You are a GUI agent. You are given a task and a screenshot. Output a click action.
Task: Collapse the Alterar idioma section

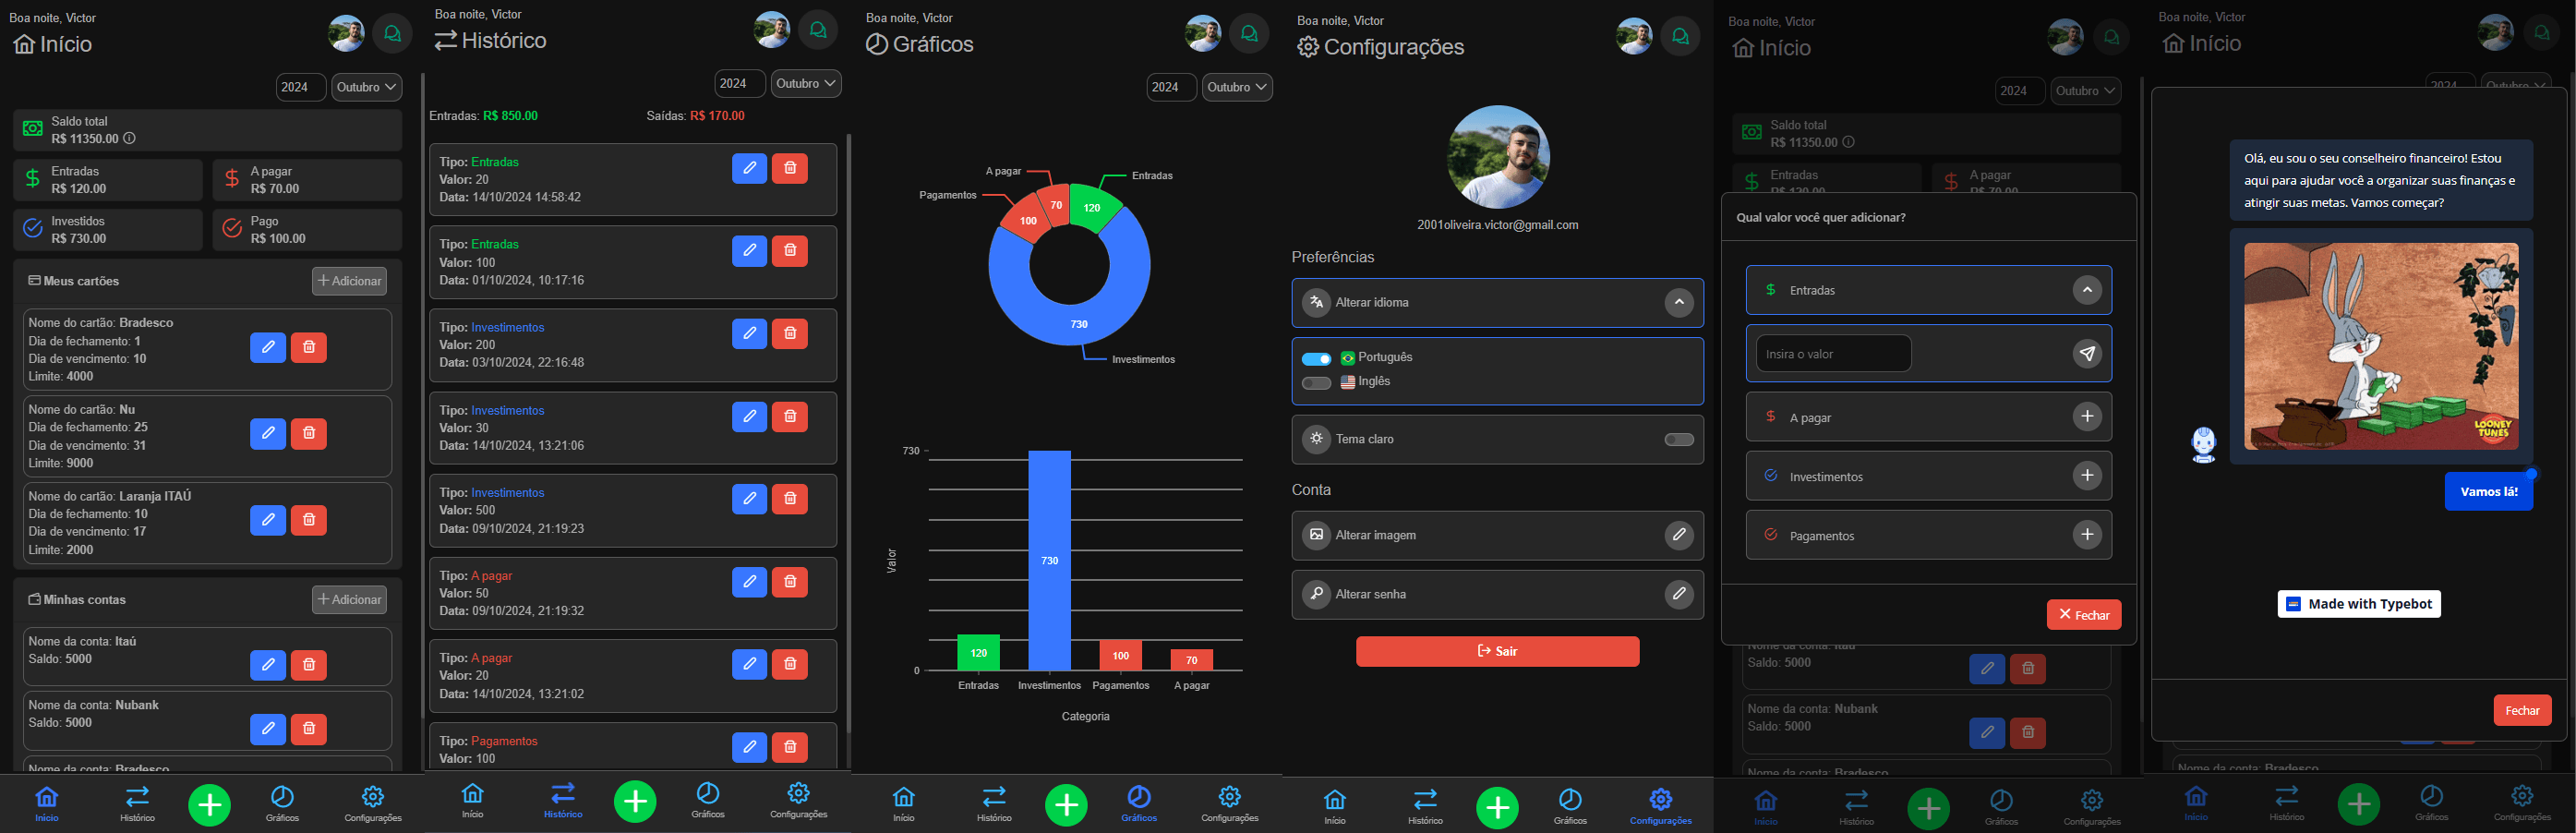pyautogui.click(x=1679, y=302)
